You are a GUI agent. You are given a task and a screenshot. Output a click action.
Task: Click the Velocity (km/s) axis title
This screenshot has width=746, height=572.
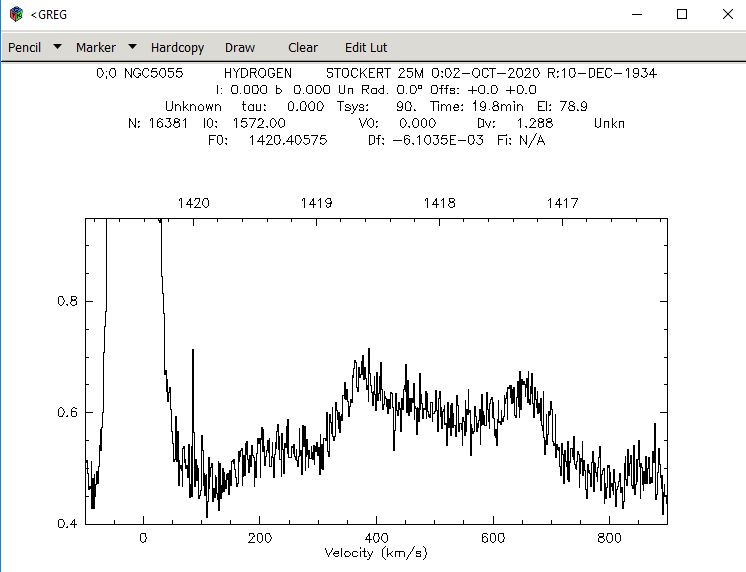(376, 553)
